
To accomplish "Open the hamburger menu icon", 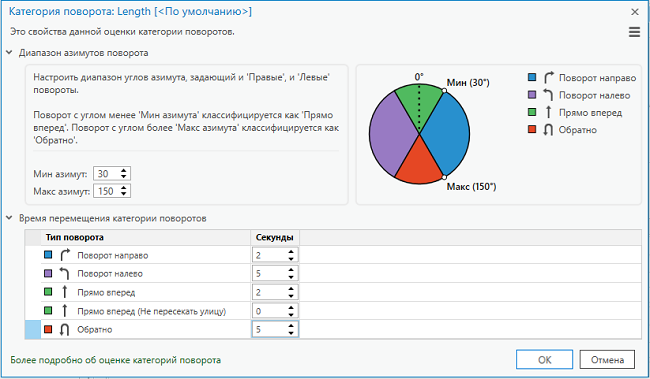I will click(634, 32).
